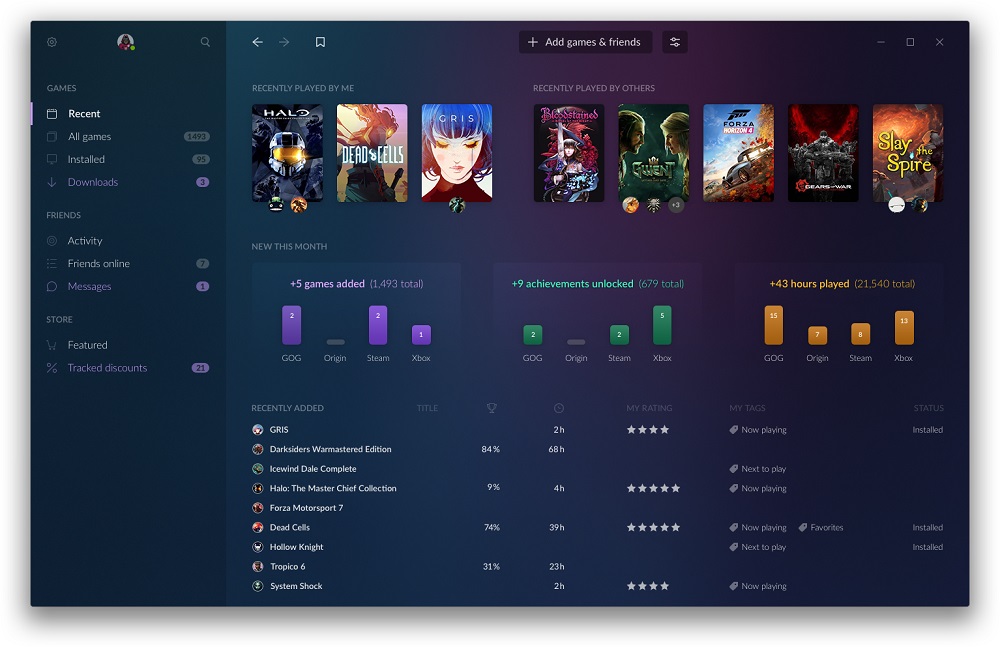Screen dimensions: 1000x647
Task: Click the Xbox achievements bar showing 5
Action: click(x=662, y=325)
